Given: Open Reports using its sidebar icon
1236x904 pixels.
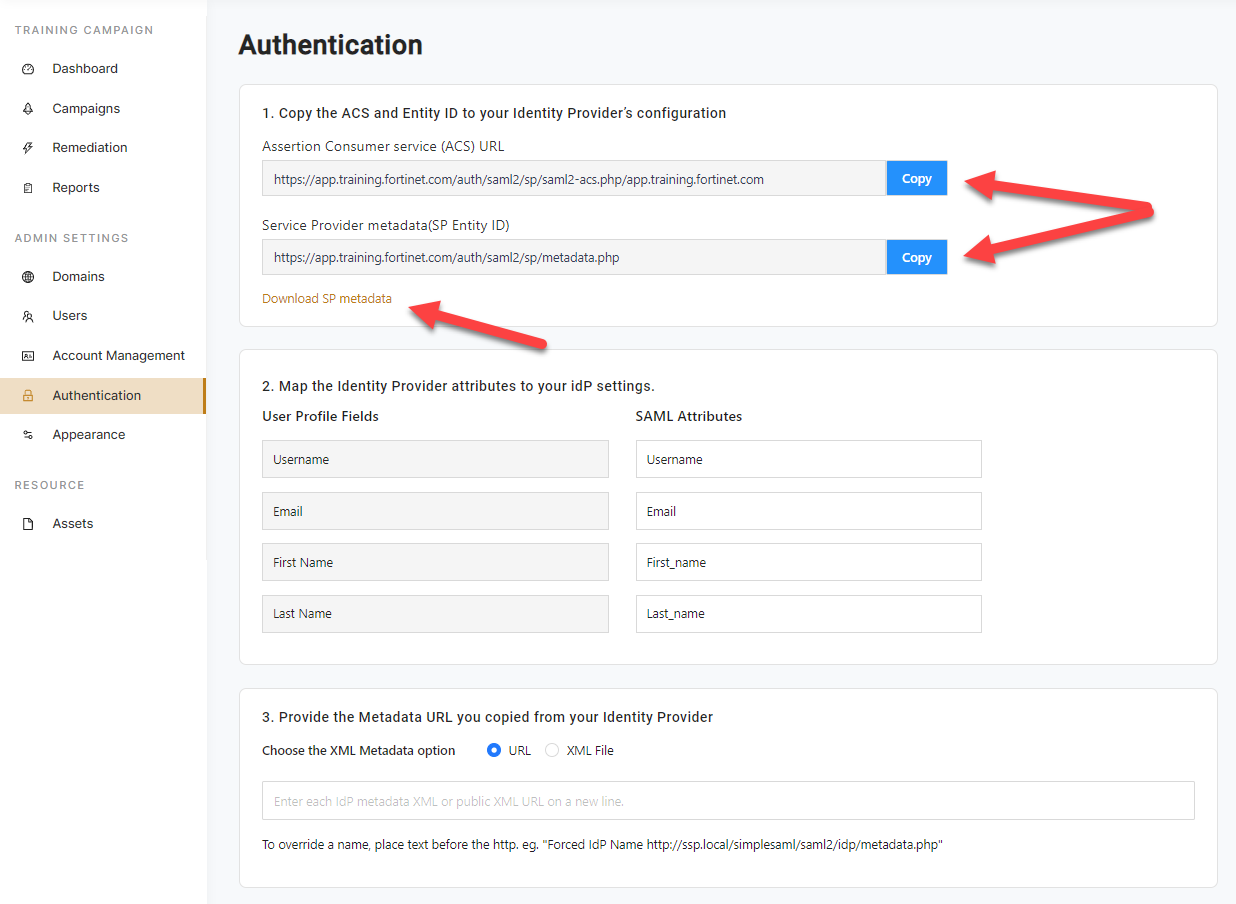Looking at the screenshot, I should pyautogui.click(x=29, y=187).
